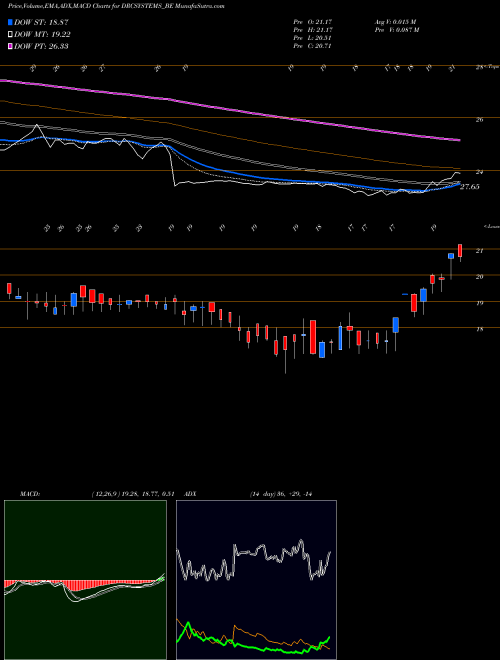The image size is (500, 660).
Task: Open the green MACD histogram chart panel
Action: point(85,580)
